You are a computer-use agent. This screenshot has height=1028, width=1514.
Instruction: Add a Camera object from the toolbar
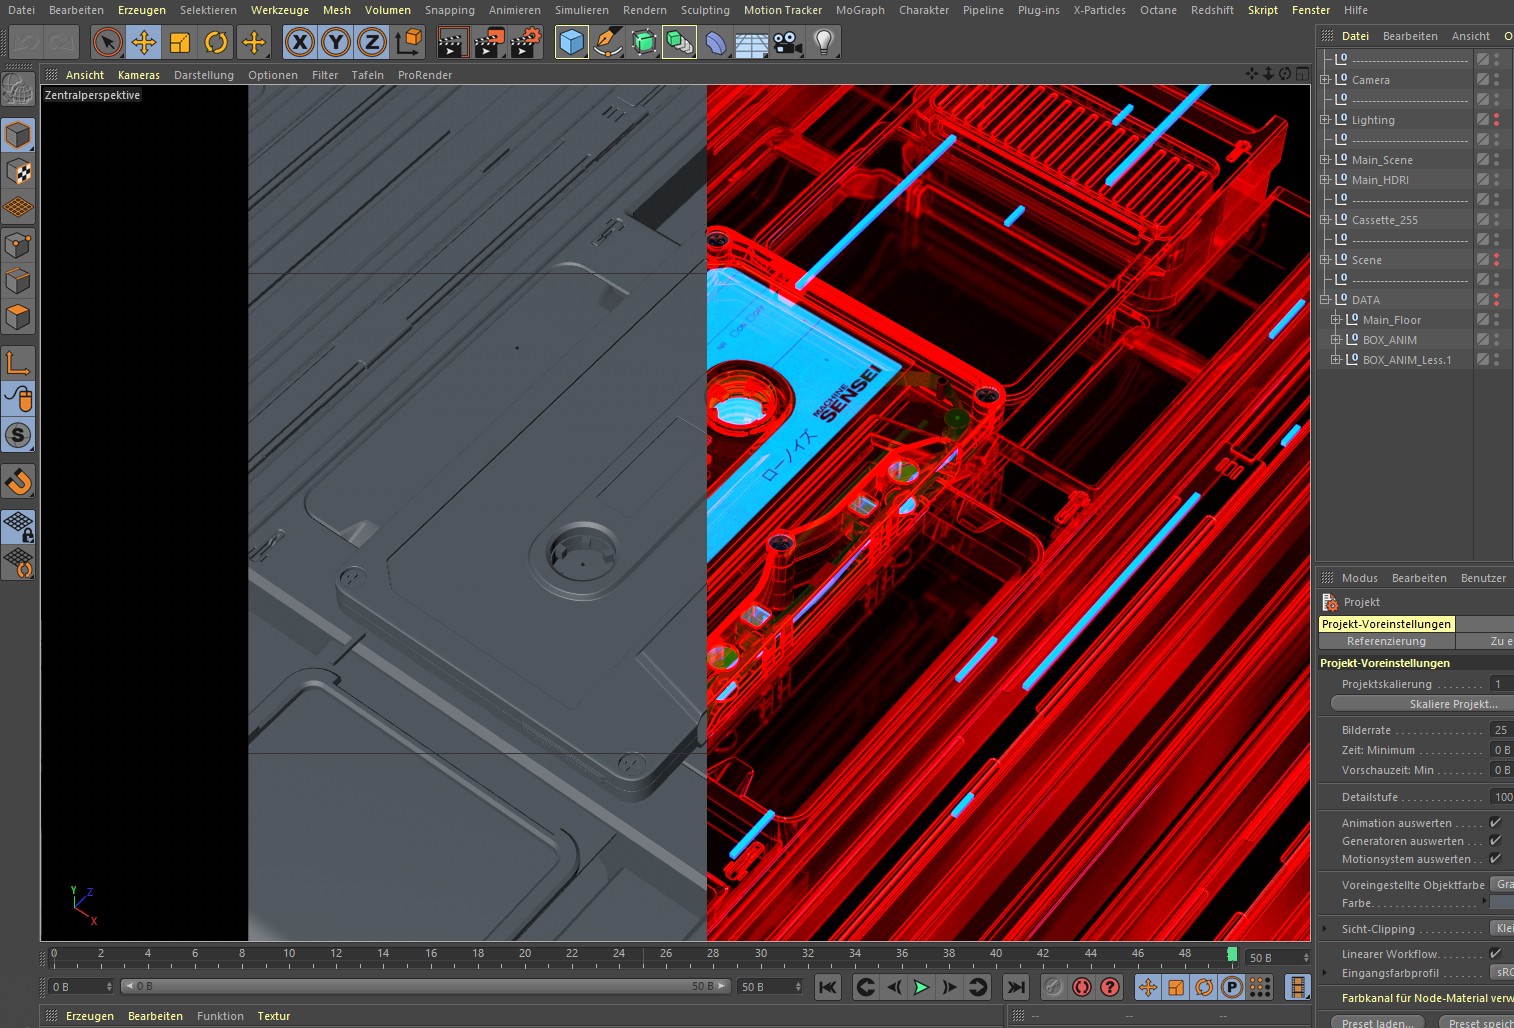pyautogui.click(x=788, y=42)
